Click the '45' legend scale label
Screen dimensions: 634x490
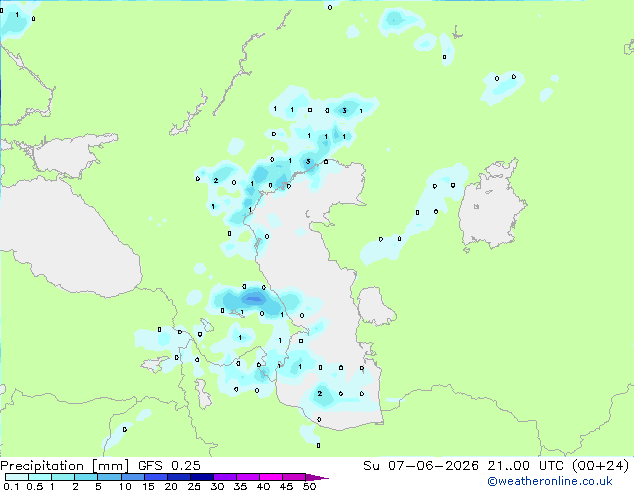tap(286, 486)
